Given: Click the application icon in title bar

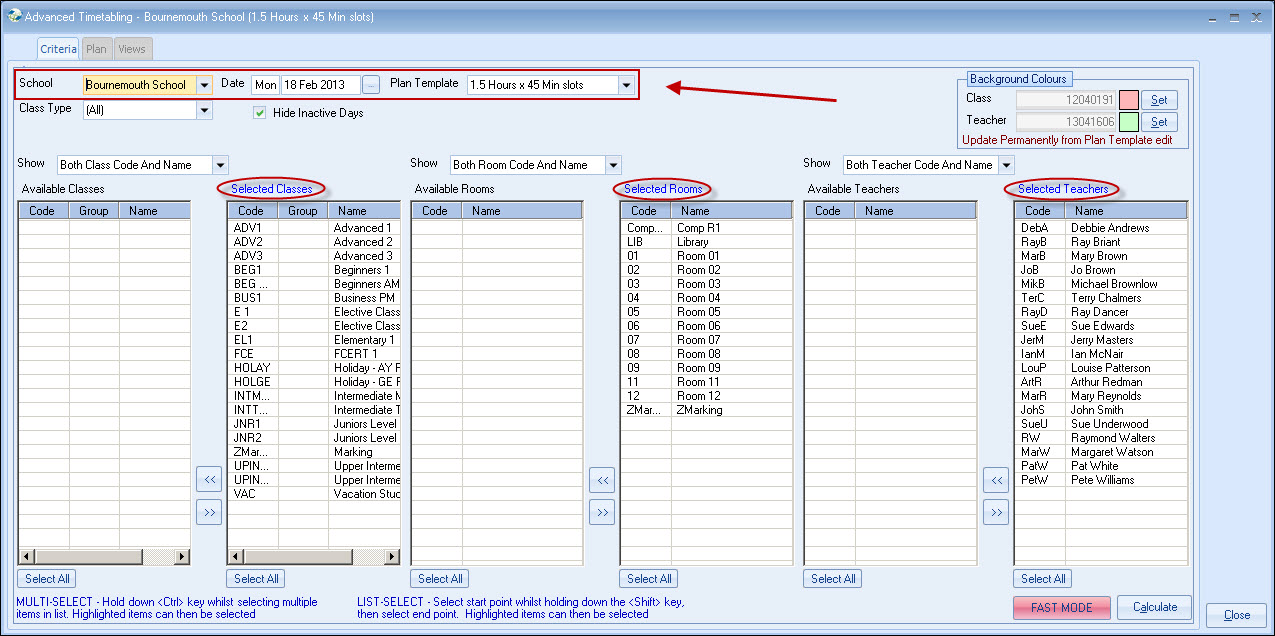Looking at the screenshot, I should pos(13,16).
